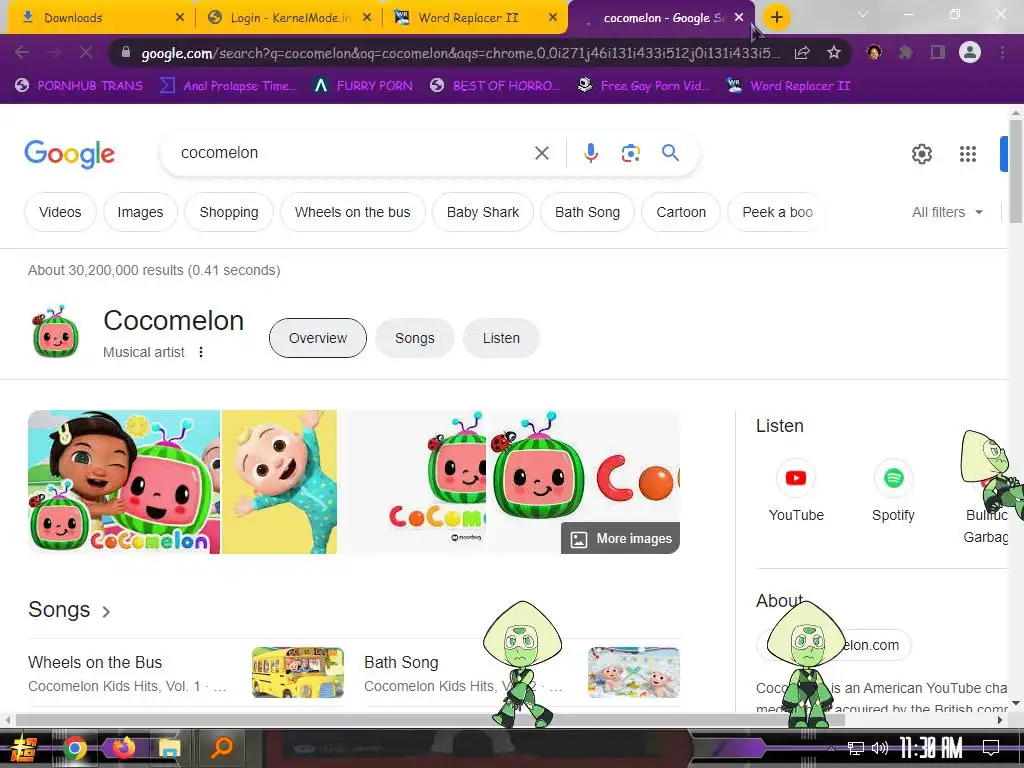This screenshot has height=768, width=1024.
Task: Stop loading the page
Action: (86, 52)
